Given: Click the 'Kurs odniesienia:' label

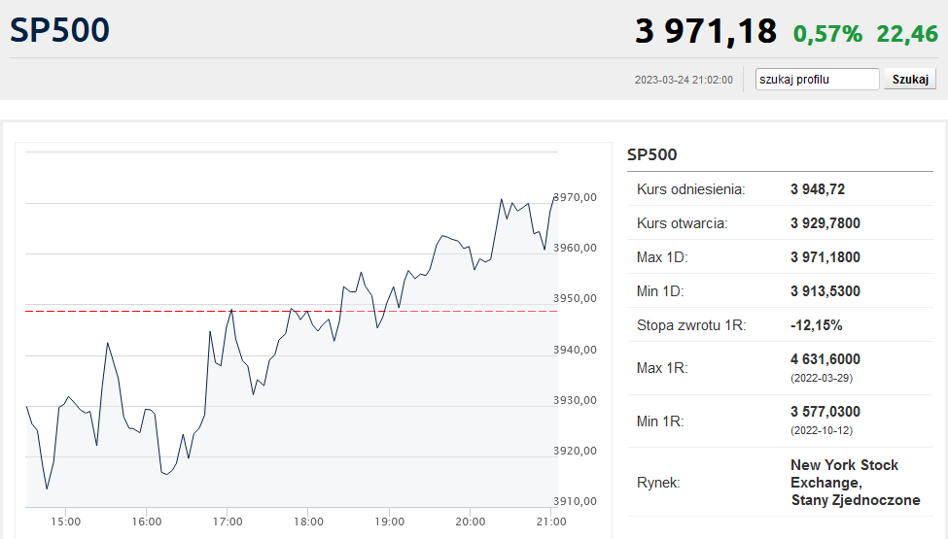Looking at the screenshot, I should pos(690,189).
